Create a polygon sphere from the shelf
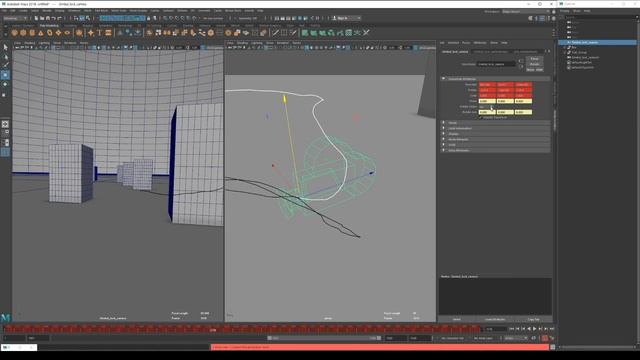This screenshot has width=640, height=360. pyautogui.click(x=14, y=33)
